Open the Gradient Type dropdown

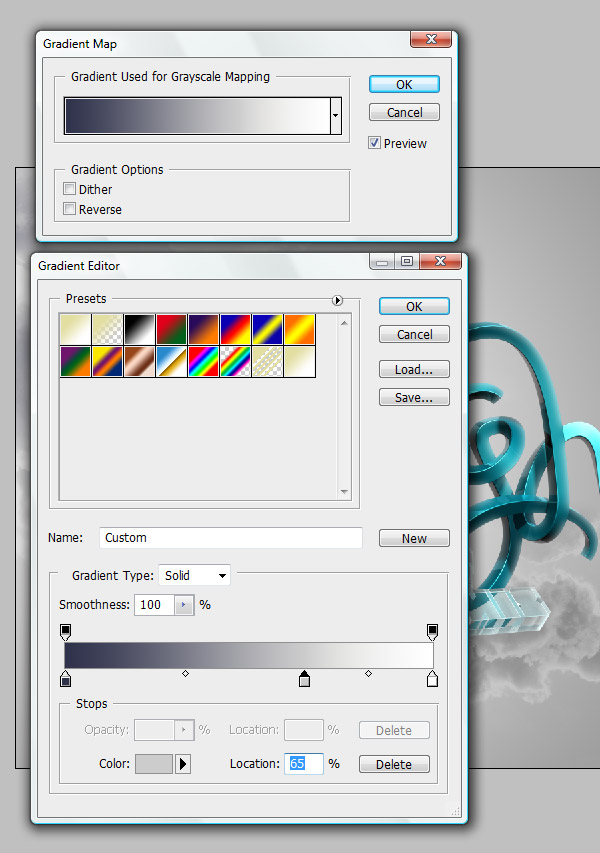click(x=194, y=576)
